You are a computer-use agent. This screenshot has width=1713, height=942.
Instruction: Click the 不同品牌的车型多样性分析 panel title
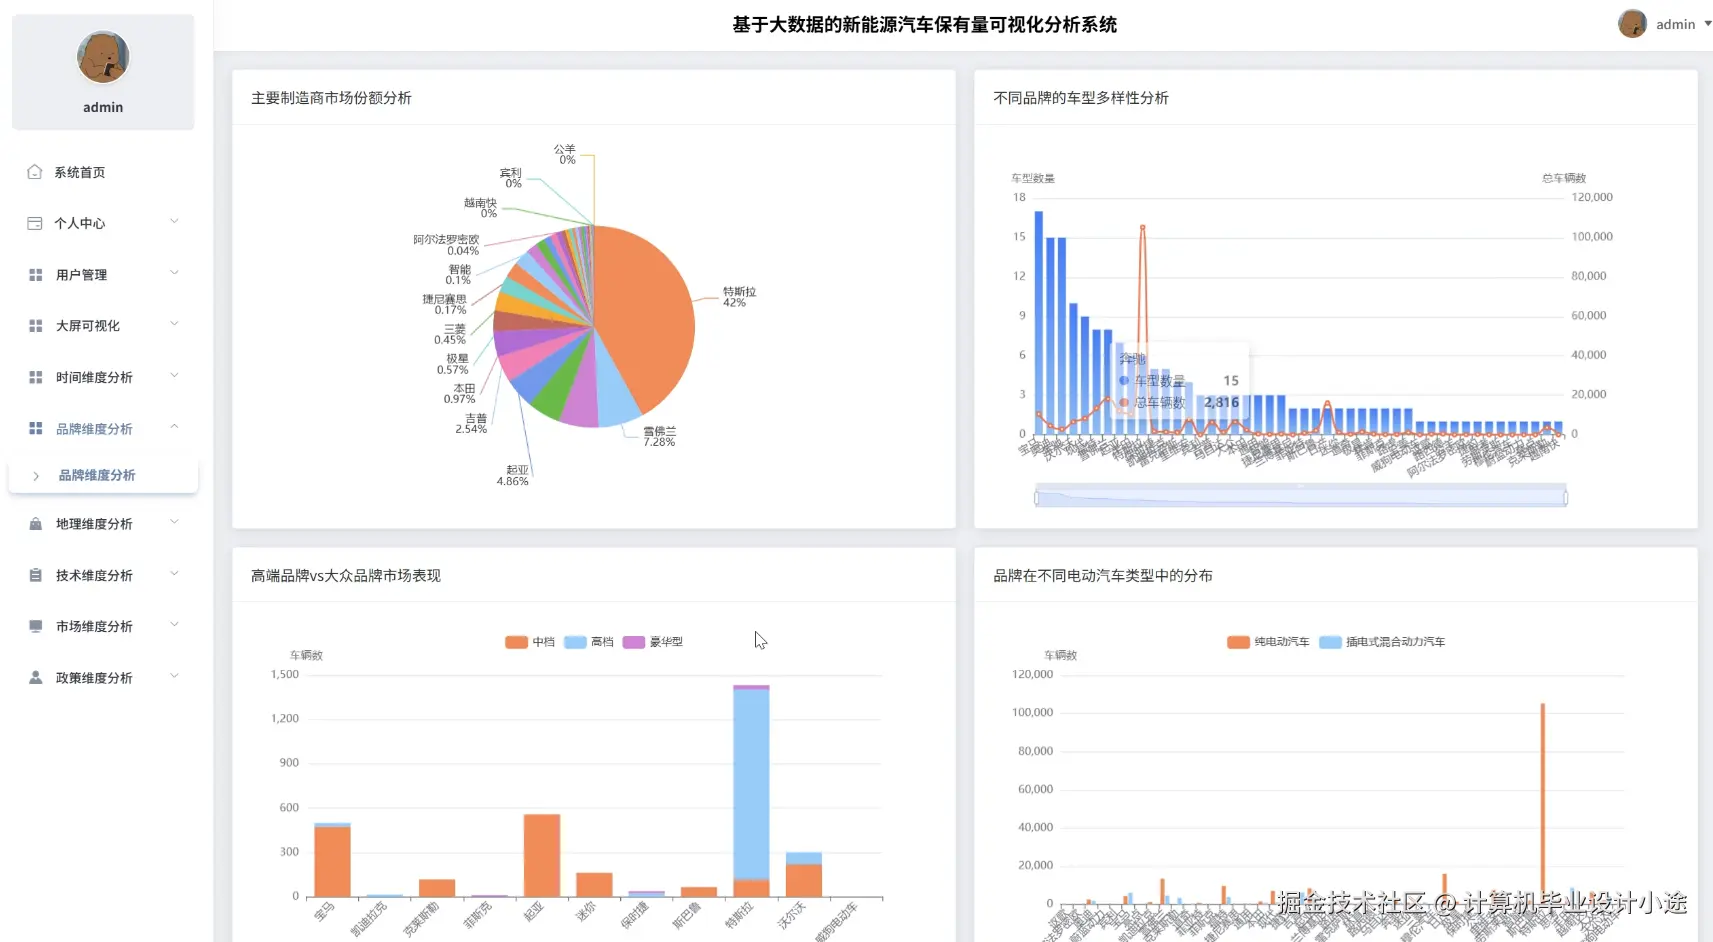(x=1081, y=98)
